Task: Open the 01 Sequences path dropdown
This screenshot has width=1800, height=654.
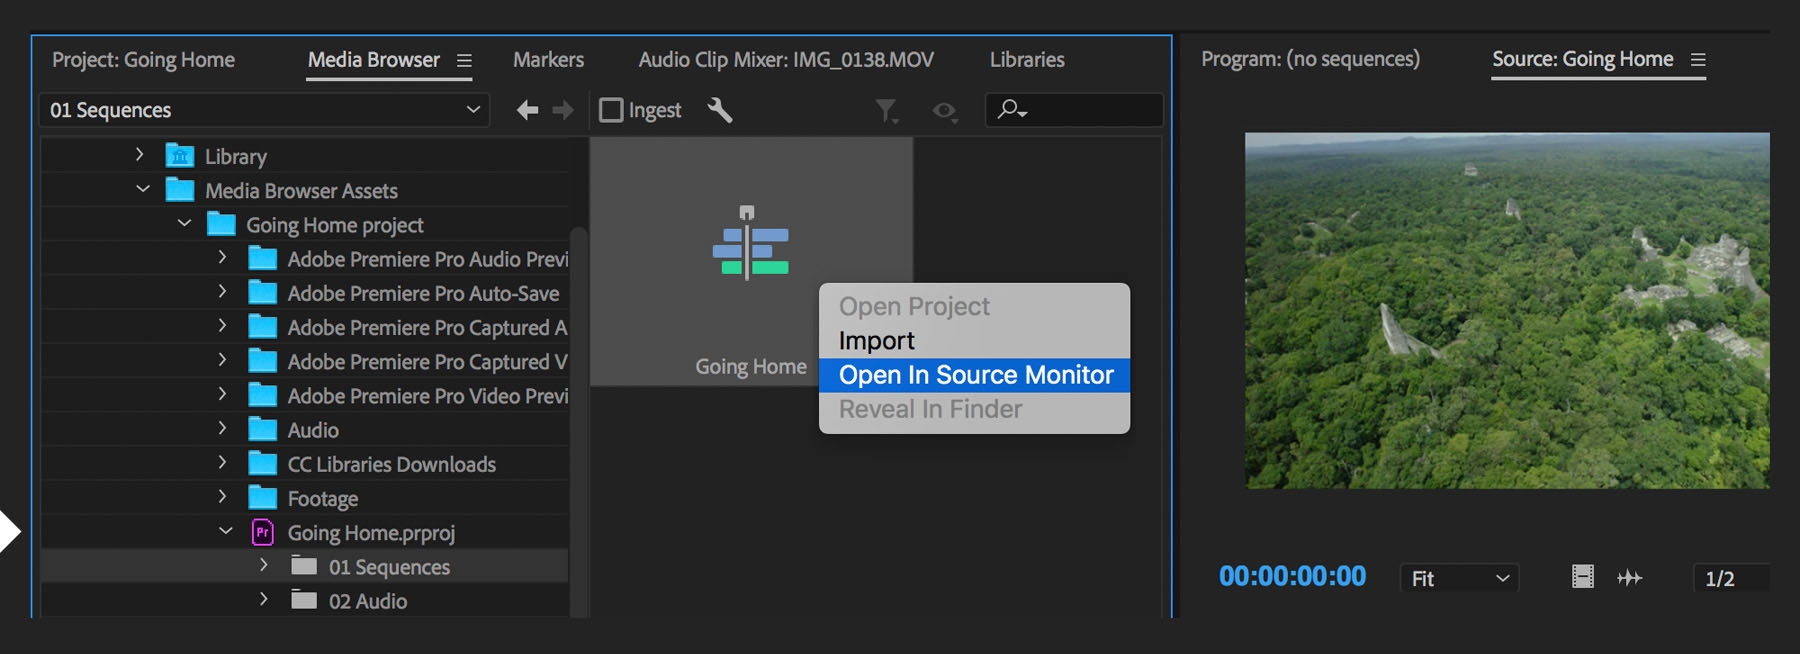Action: click(264, 110)
